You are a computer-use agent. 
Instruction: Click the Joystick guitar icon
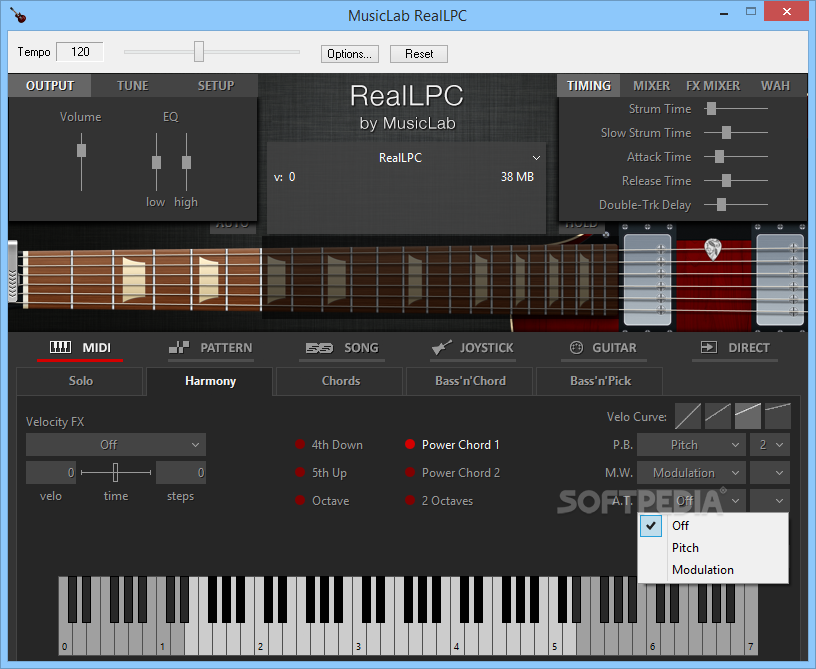click(441, 348)
